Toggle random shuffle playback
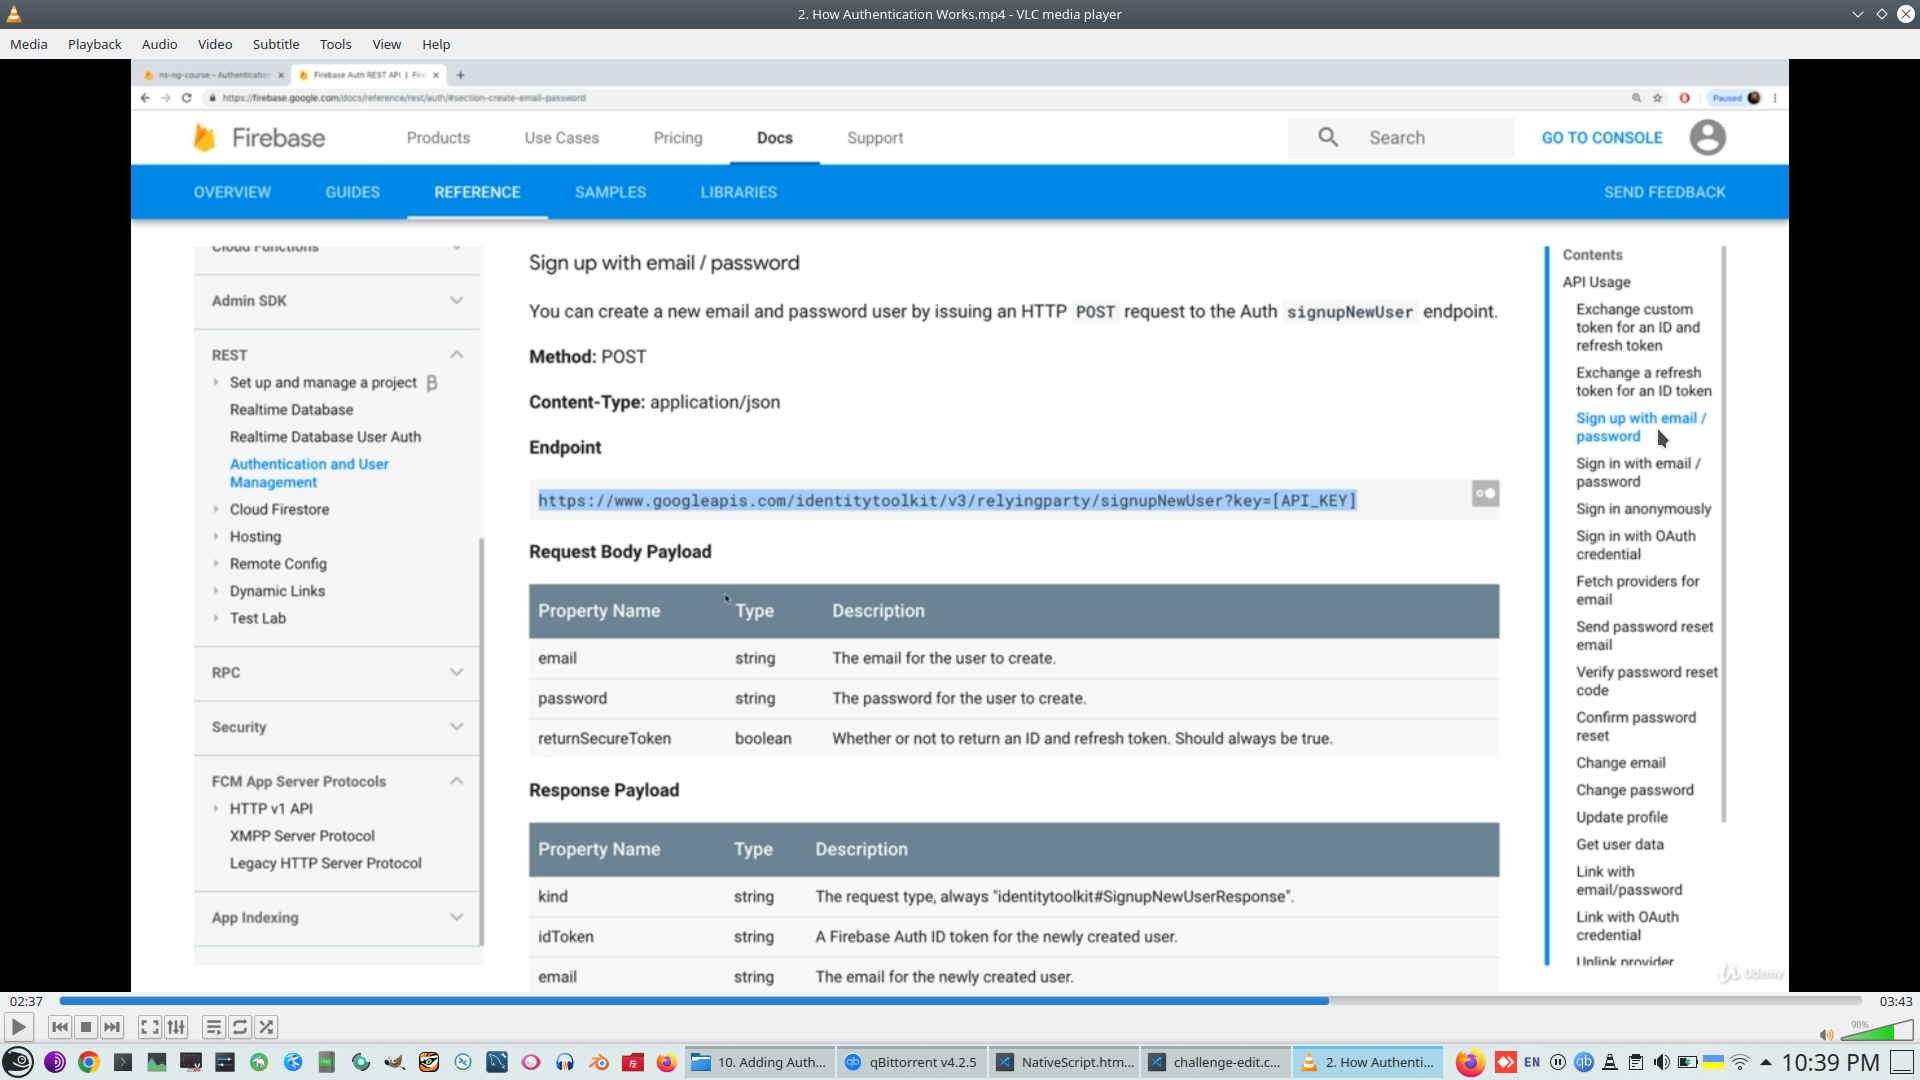Screen dimensions: 1920x1080 [266, 1027]
